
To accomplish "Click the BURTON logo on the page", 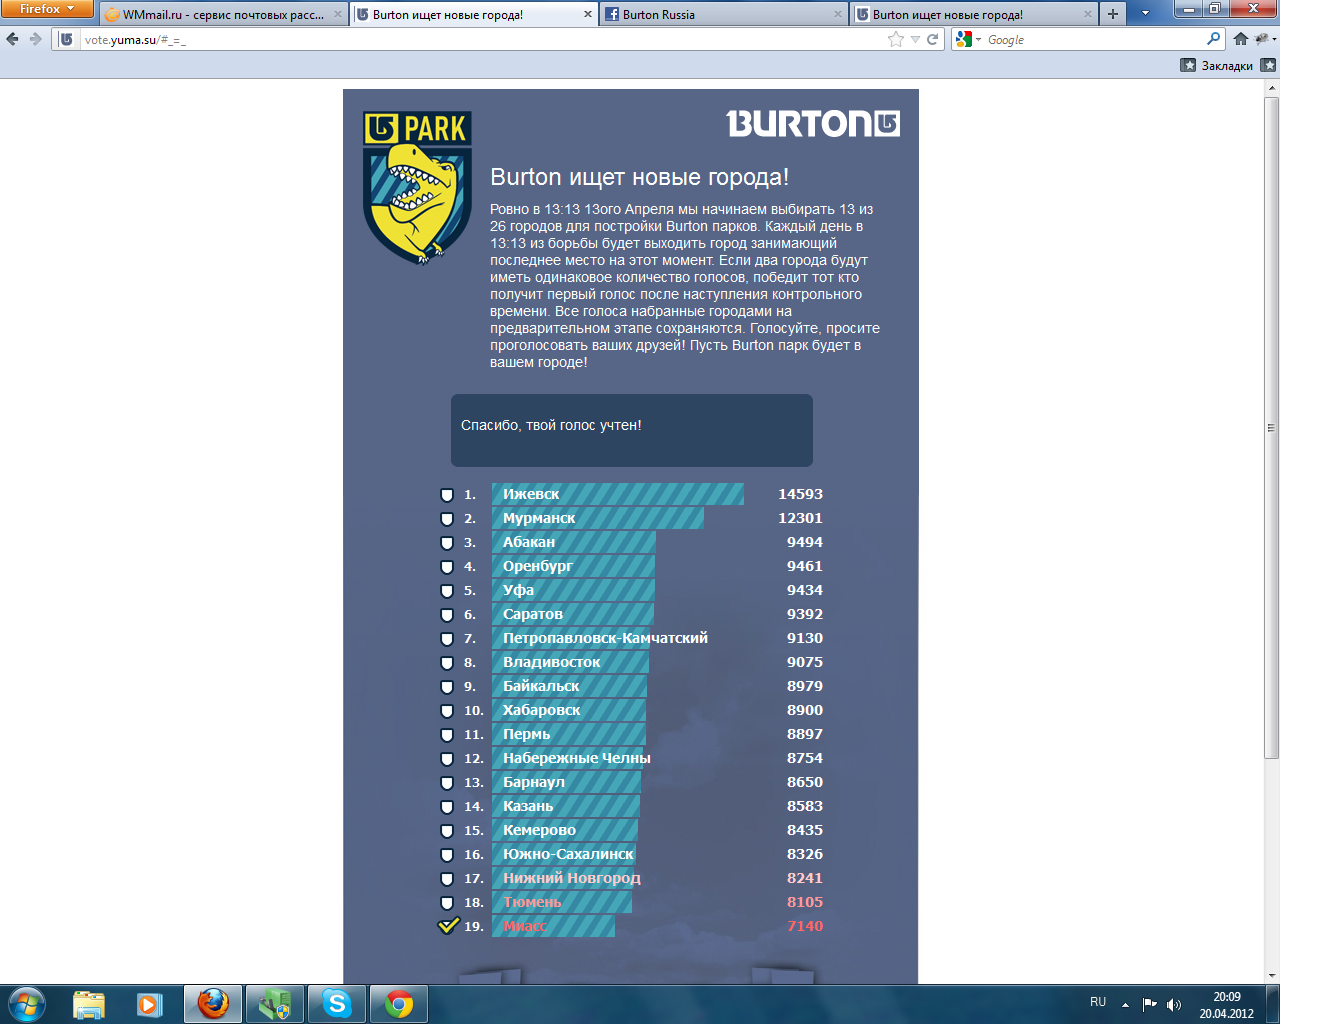I will (813, 123).
